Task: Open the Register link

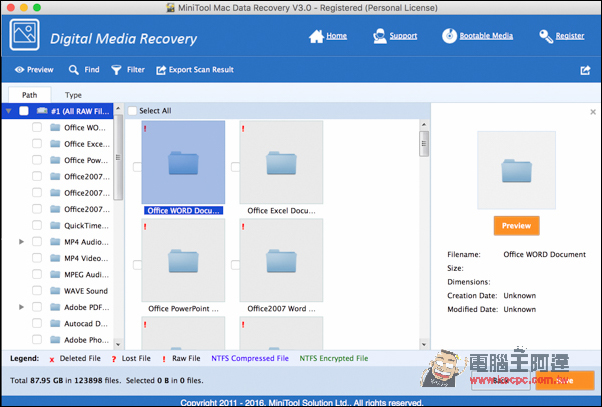Action: pyautogui.click(x=570, y=36)
